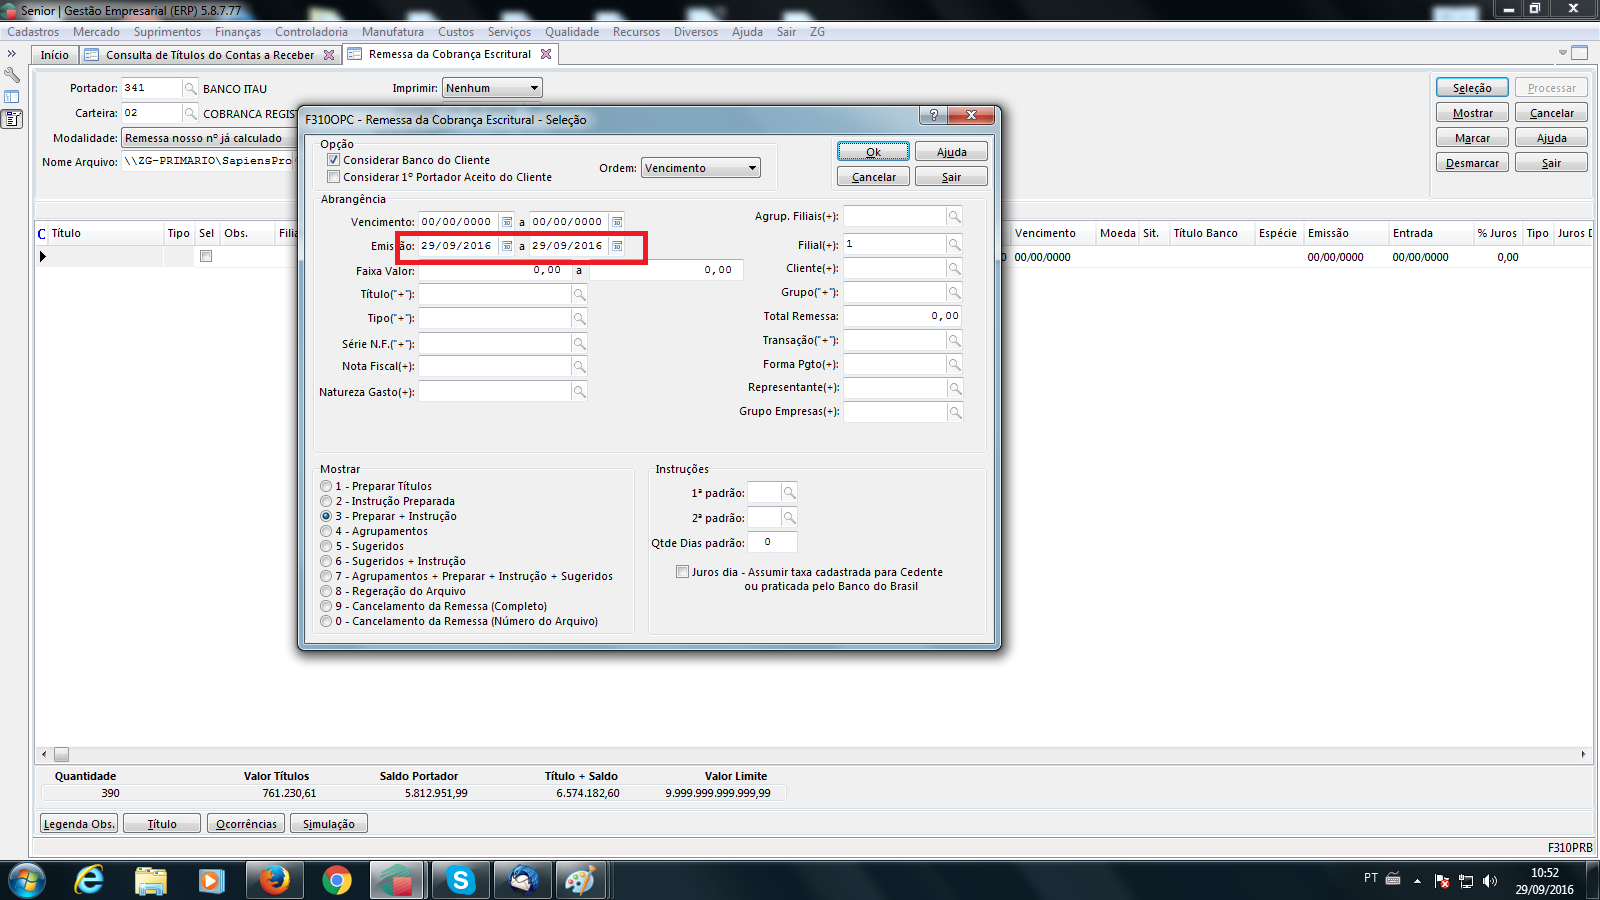The height and width of the screenshot is (900, 1600).
Task: Click the wrench tool icon in left sidebar
Action: coord(12,75)
